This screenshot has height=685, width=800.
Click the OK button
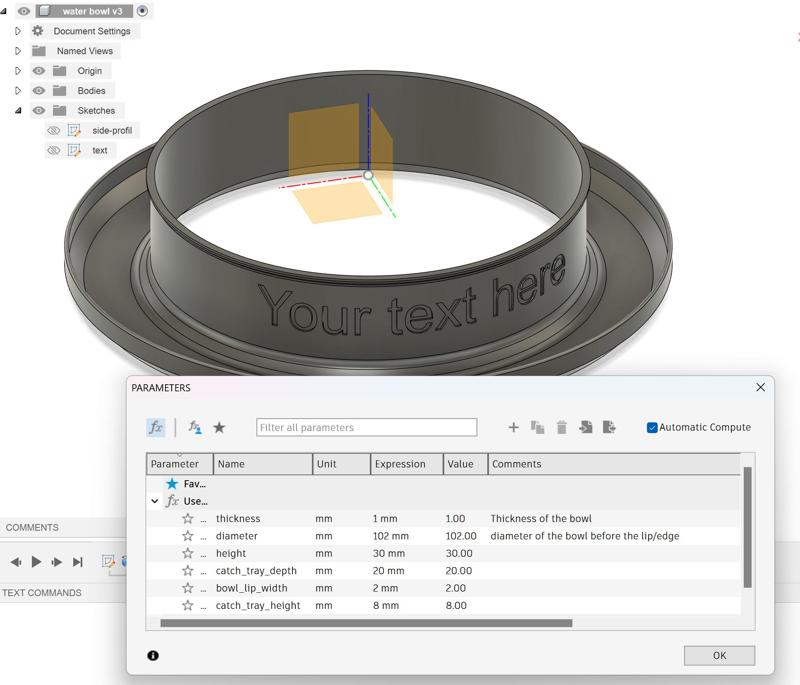point(719,655)
